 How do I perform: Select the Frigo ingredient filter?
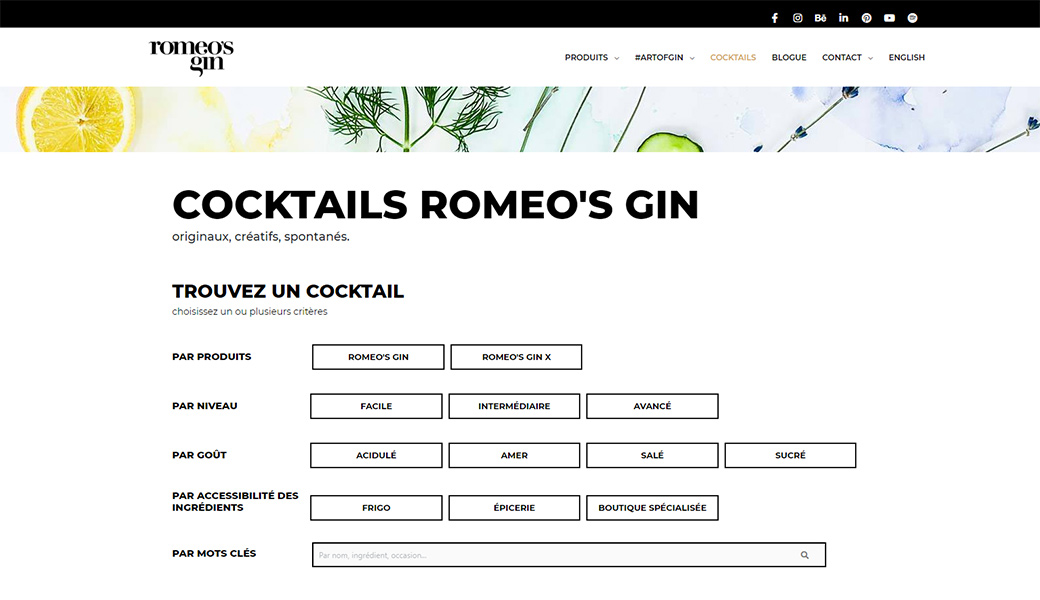[376, 507]
